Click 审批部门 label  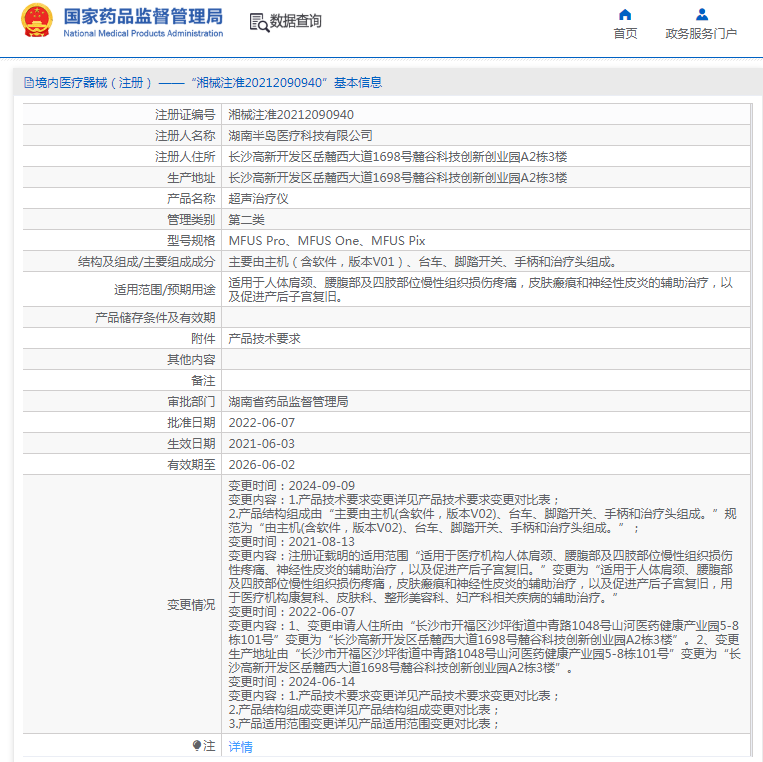click(191, 401)
